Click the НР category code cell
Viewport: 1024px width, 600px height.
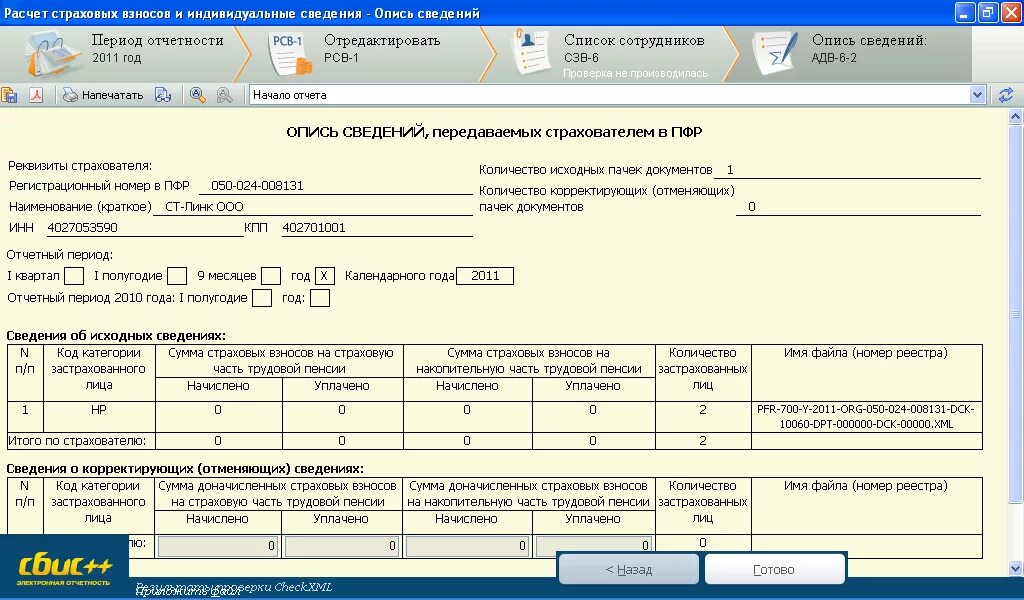point(99,417)
